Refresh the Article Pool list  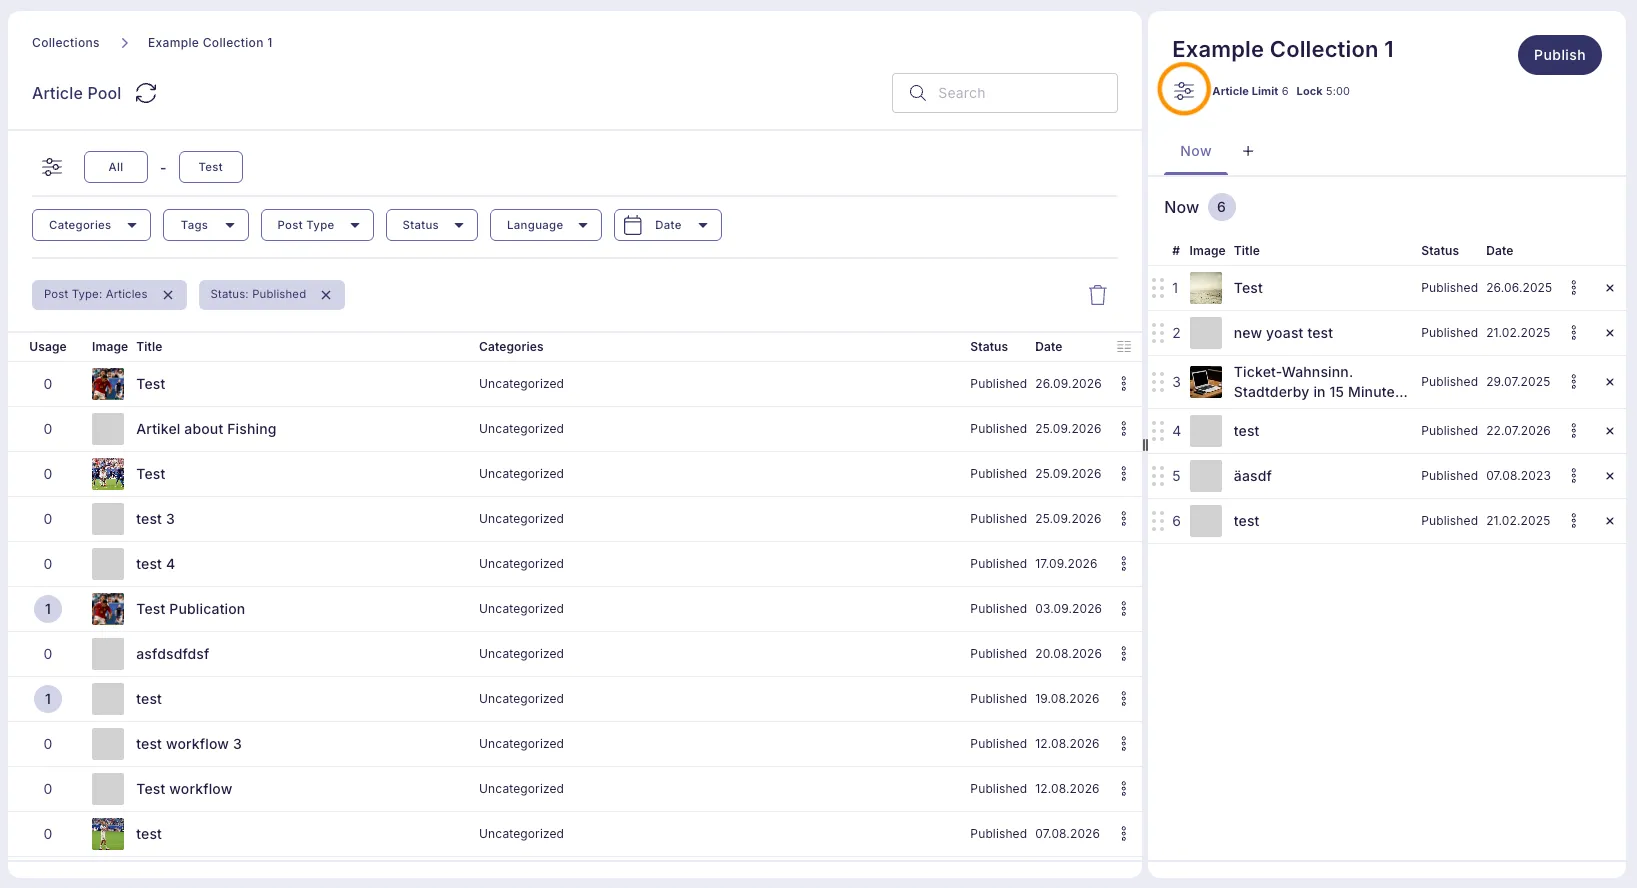pyautogui.click(x=146, y=93)
